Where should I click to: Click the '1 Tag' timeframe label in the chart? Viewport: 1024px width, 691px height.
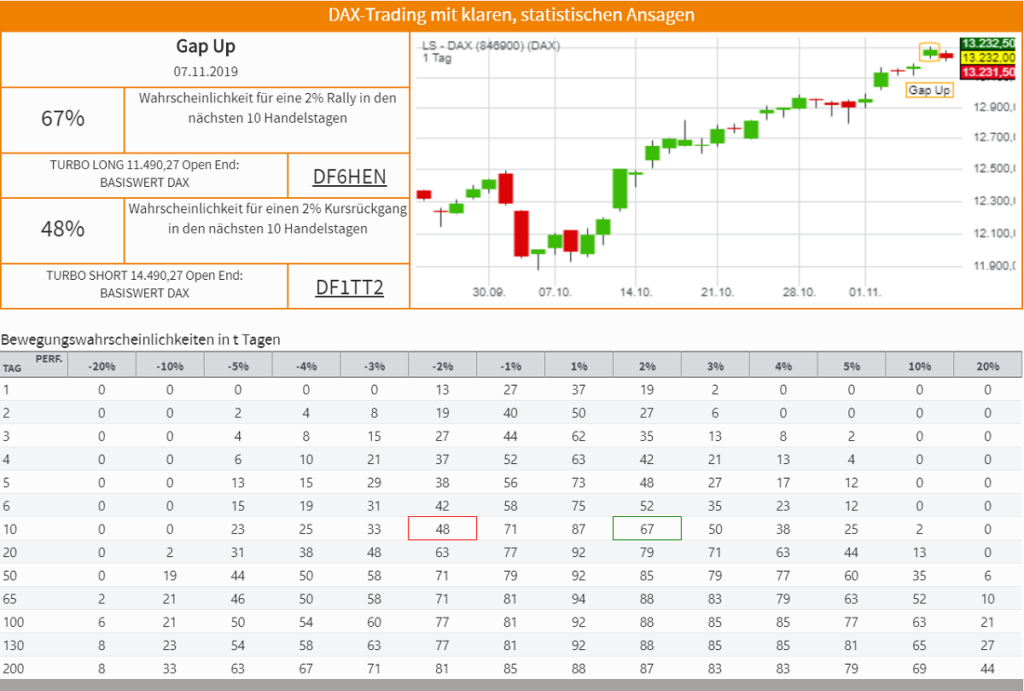click(437, 58)
